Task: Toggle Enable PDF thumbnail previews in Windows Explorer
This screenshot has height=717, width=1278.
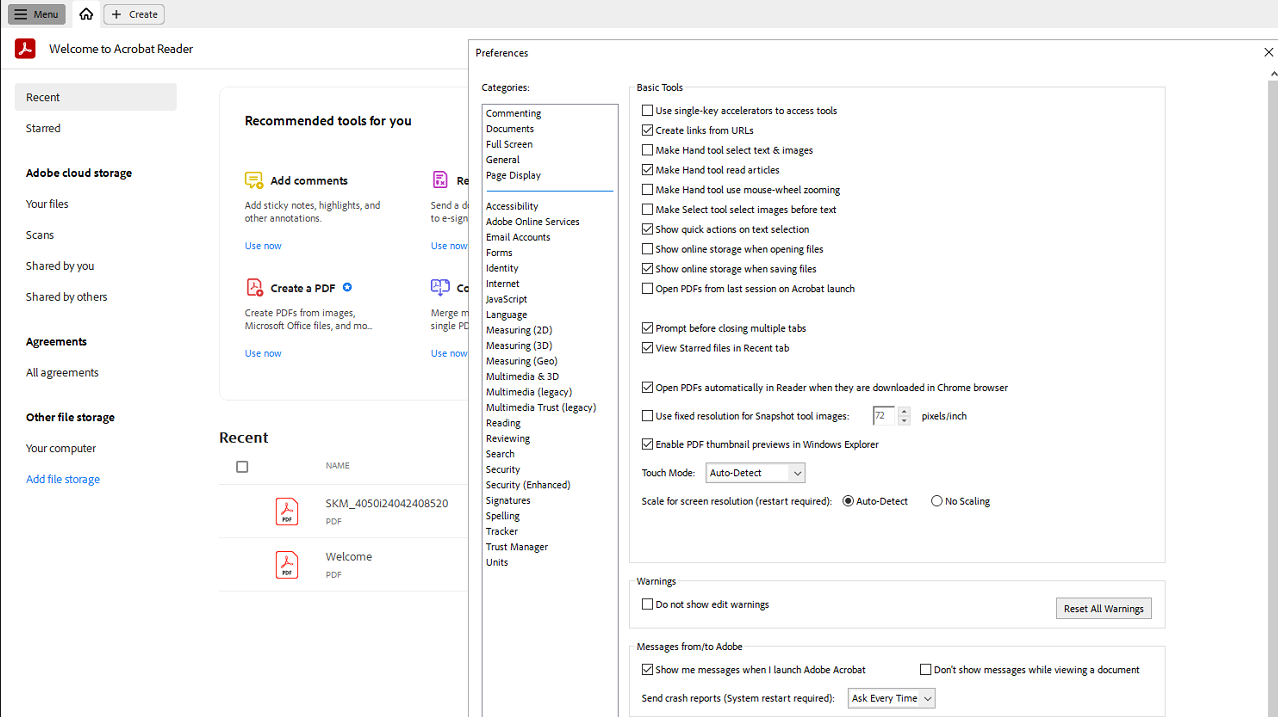Action: pyautogui.click(x=647, y=445)
